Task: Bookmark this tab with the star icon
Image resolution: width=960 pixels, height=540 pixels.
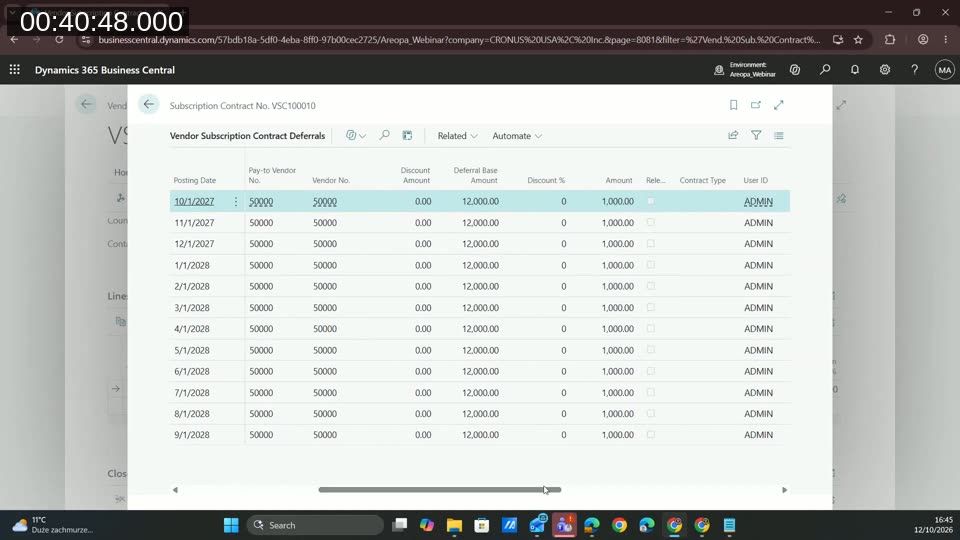Action: click(858, 39)
